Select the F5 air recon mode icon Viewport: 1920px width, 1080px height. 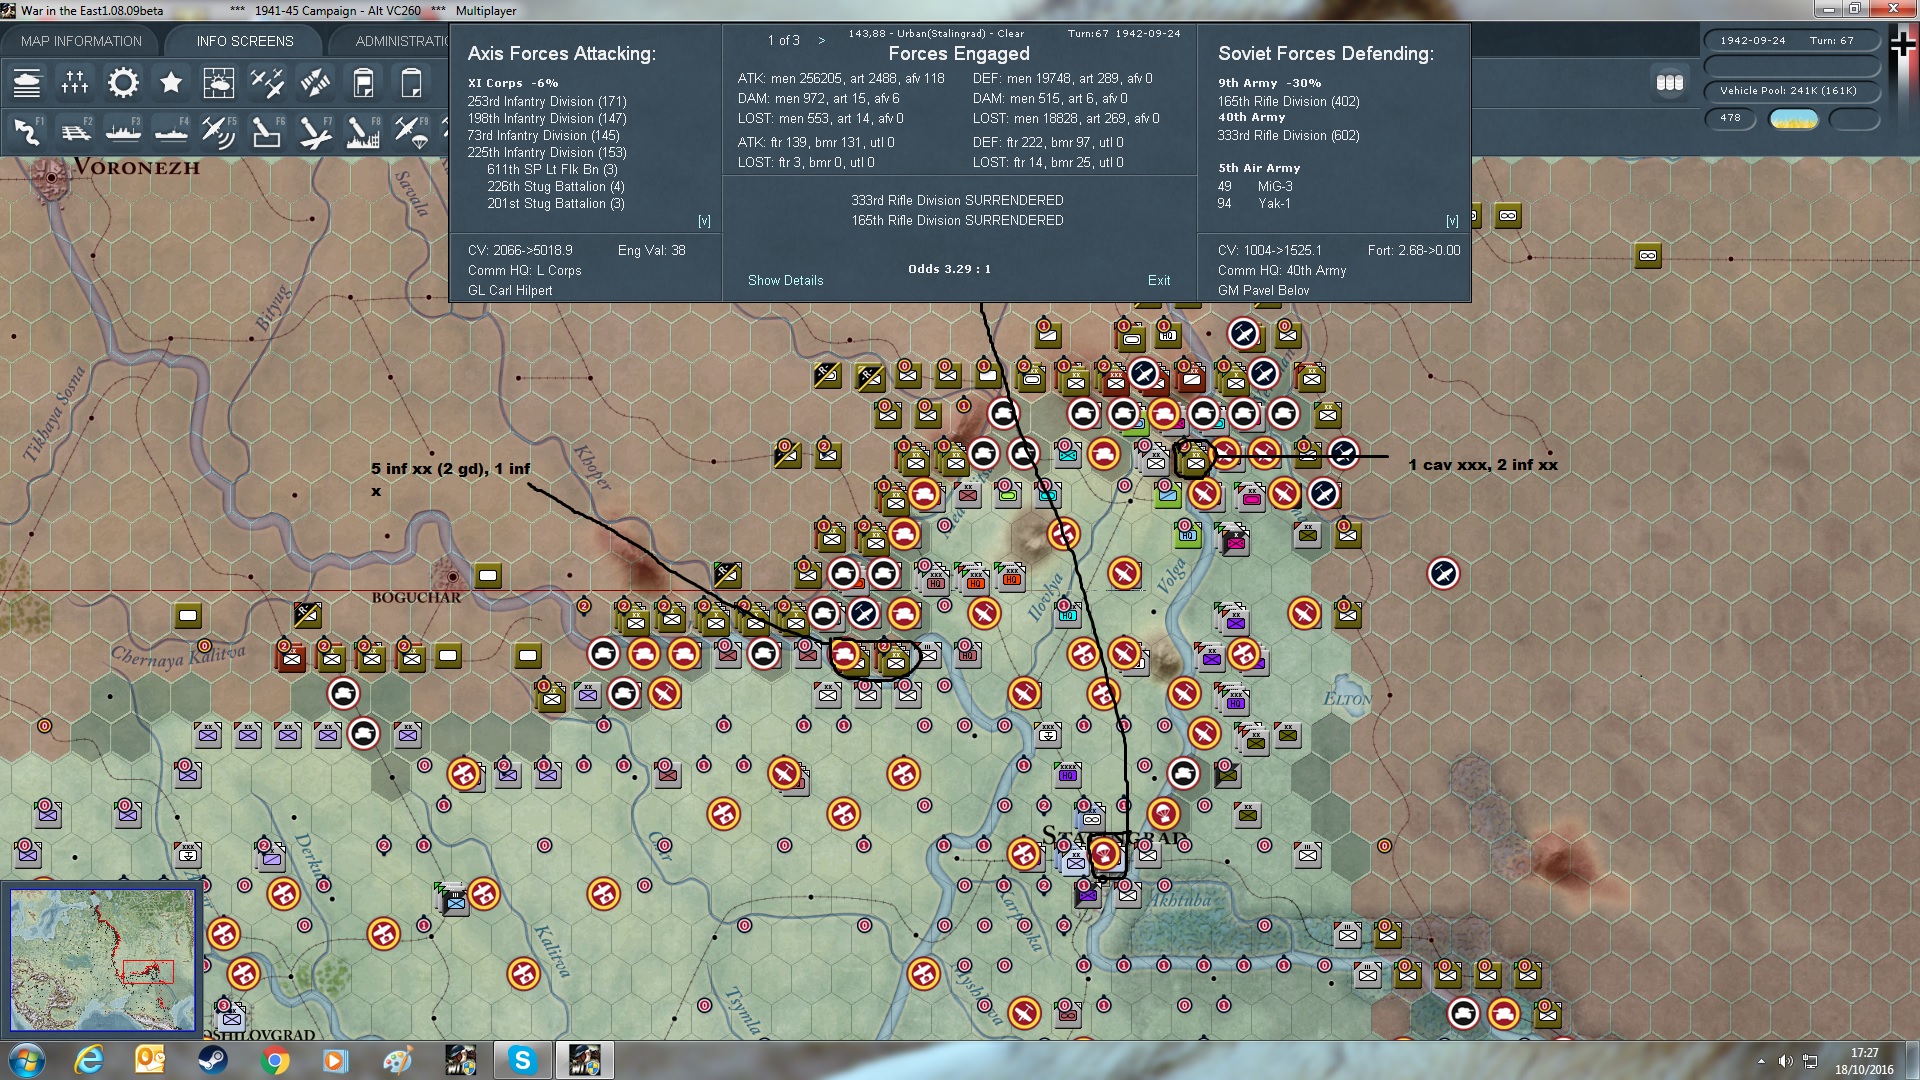click(219, 131)
